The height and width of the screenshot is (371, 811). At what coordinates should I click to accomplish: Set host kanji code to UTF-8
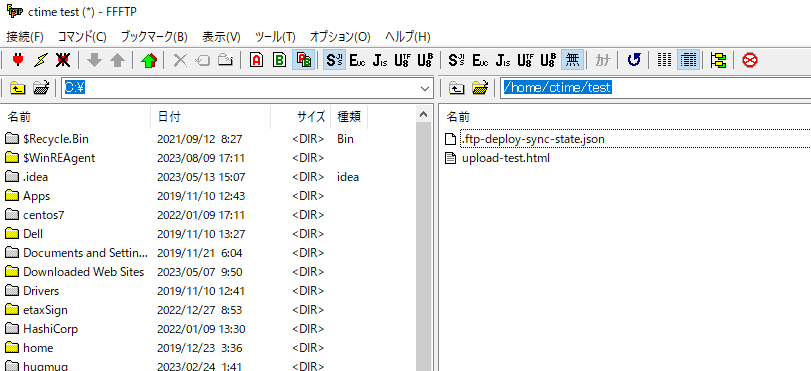[525, 61]
